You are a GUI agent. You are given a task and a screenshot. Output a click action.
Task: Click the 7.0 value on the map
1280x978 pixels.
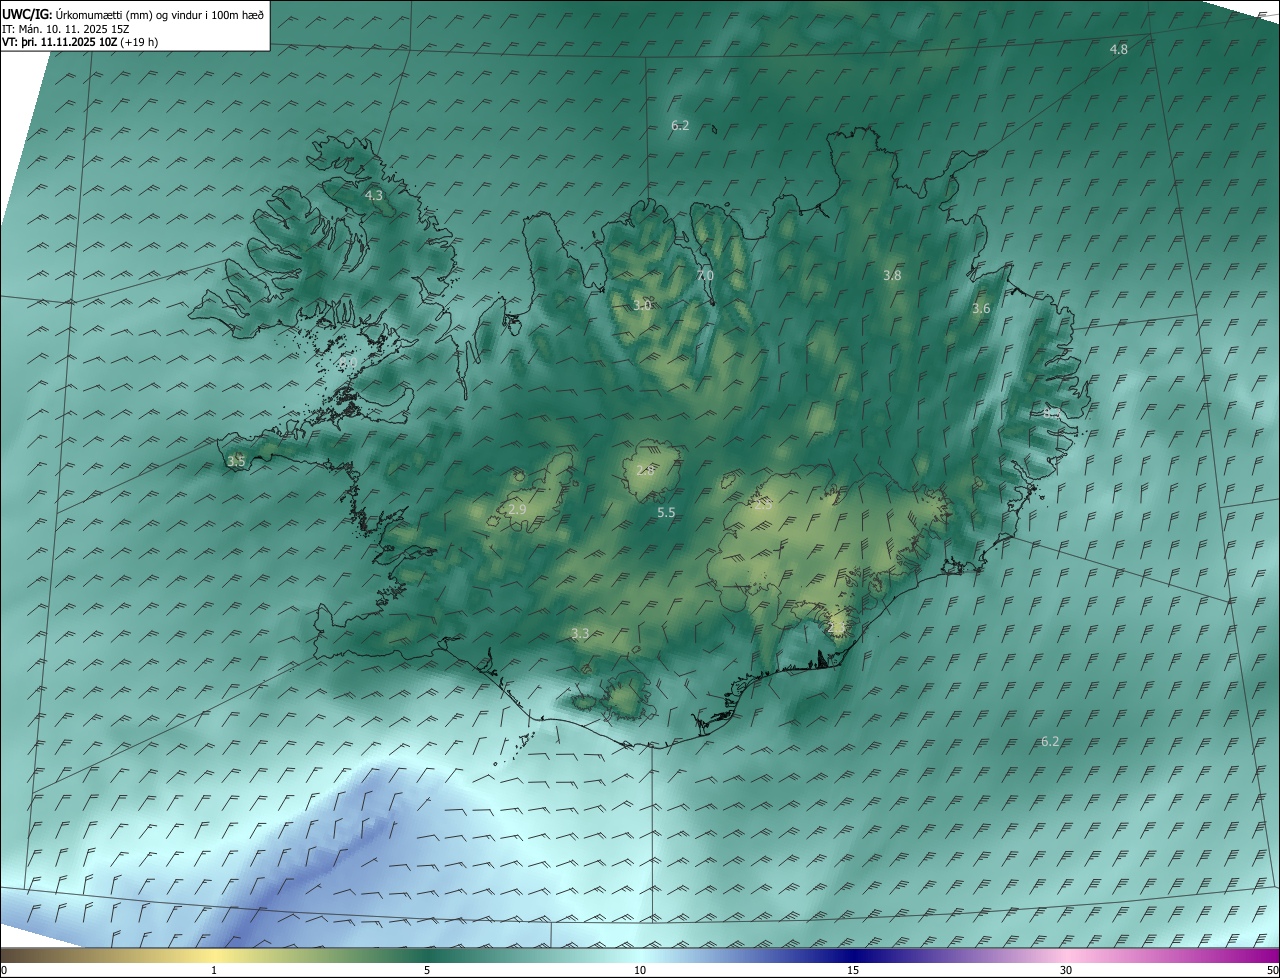(705, 275)
